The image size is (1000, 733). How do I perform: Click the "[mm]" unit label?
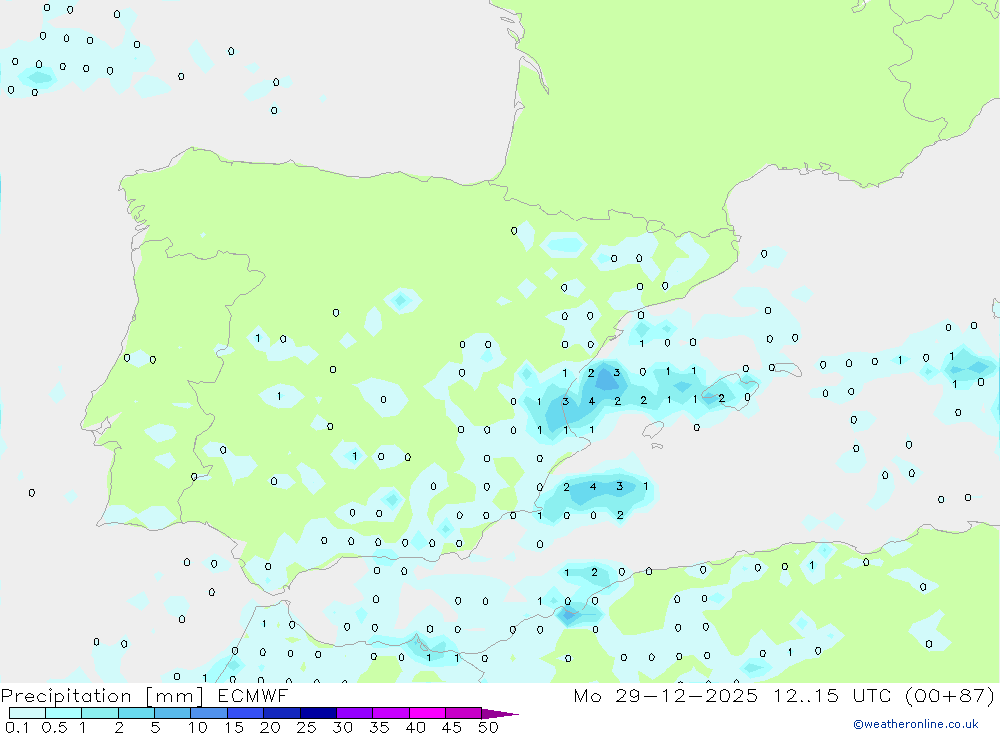[x=175, y=696]
